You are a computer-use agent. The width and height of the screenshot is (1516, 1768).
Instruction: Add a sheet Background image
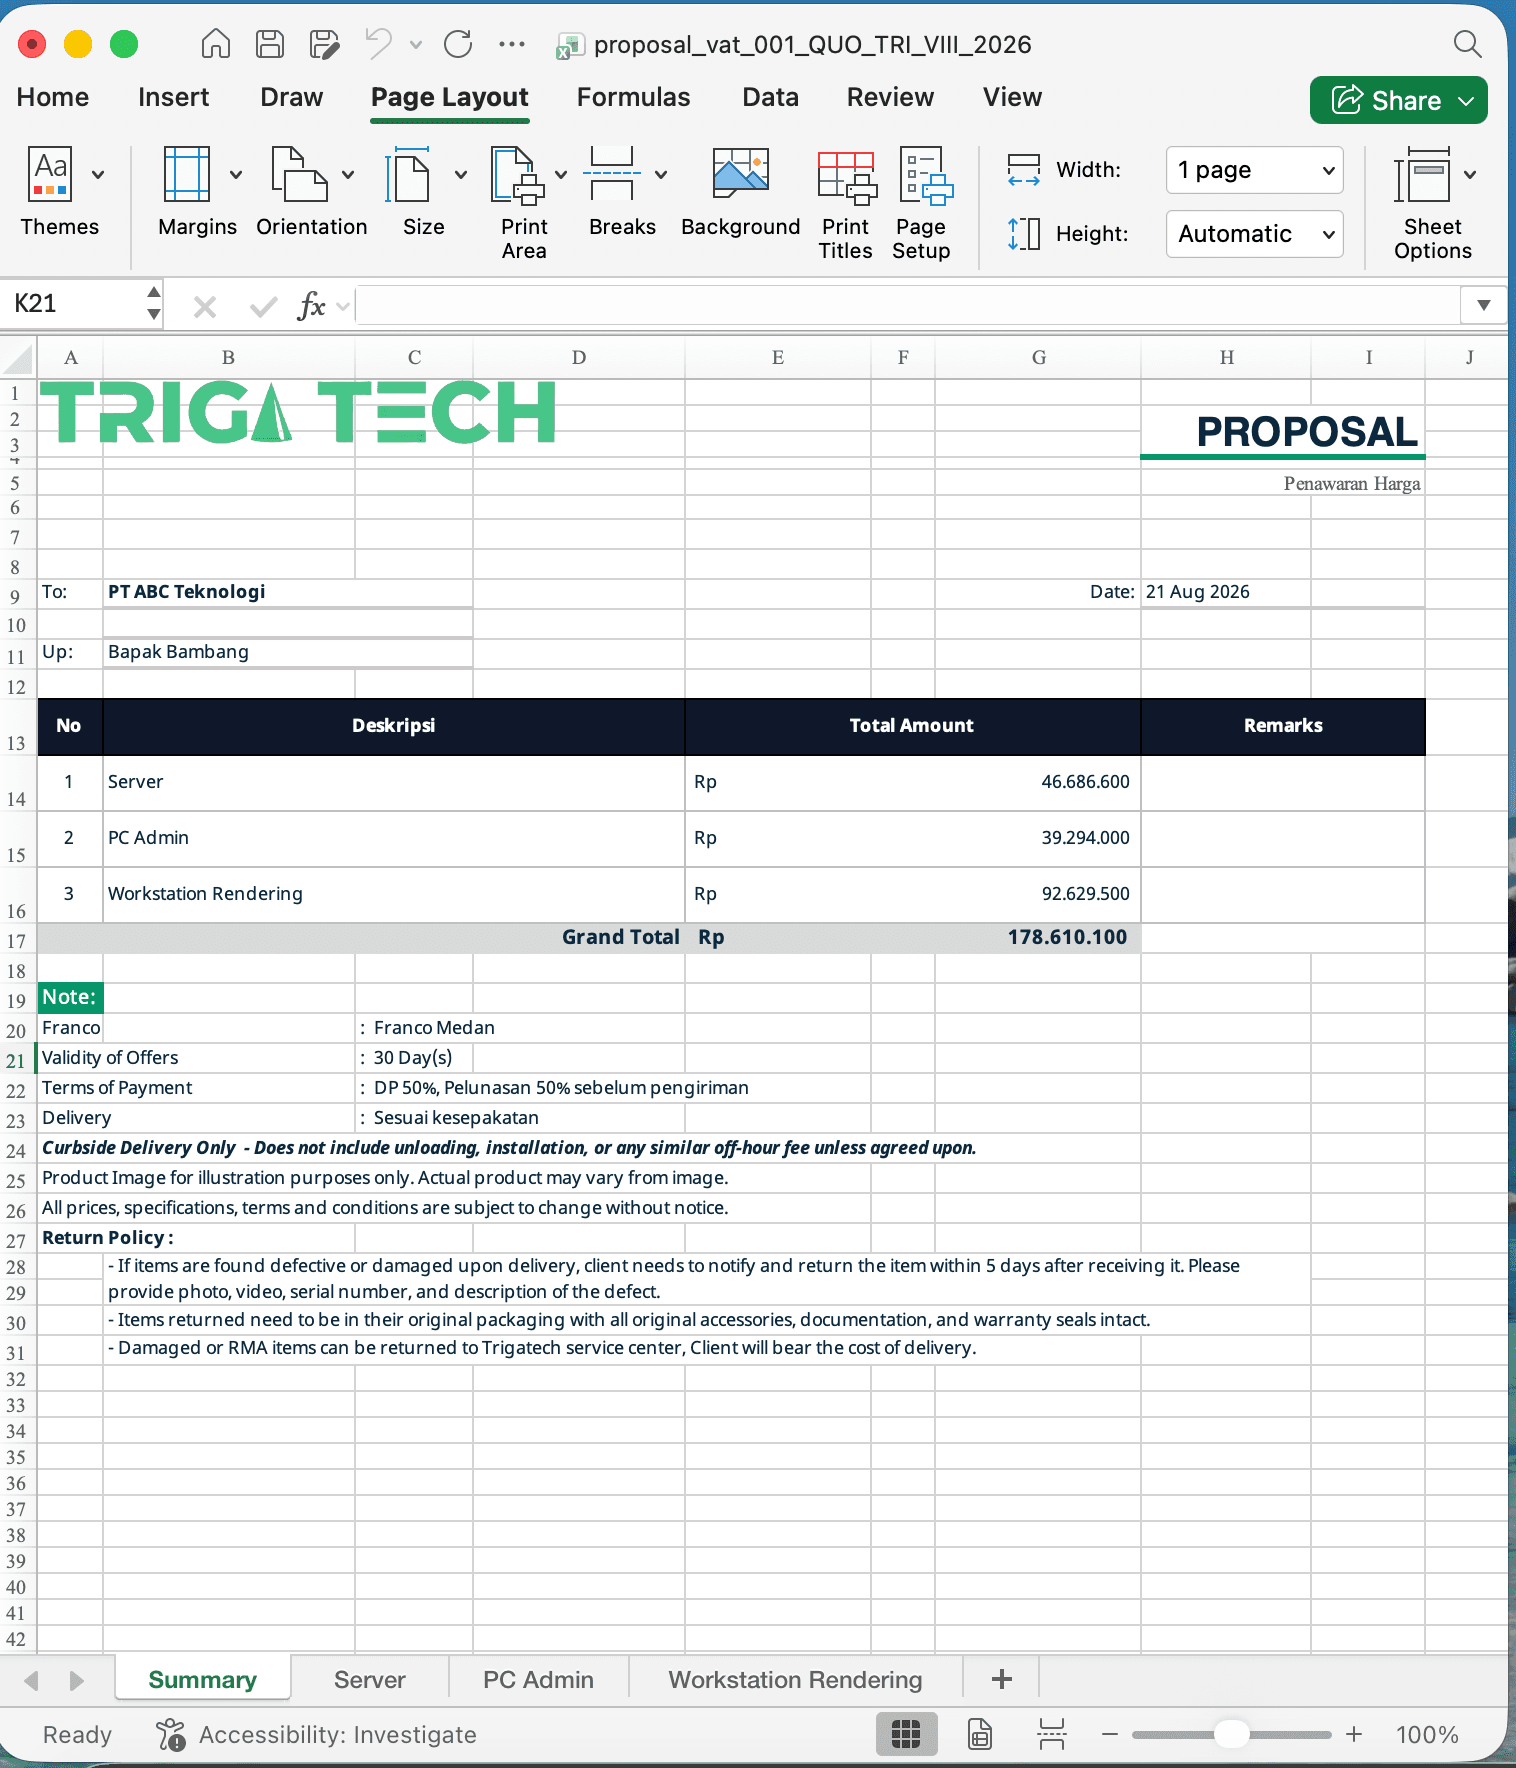(741, 193)
